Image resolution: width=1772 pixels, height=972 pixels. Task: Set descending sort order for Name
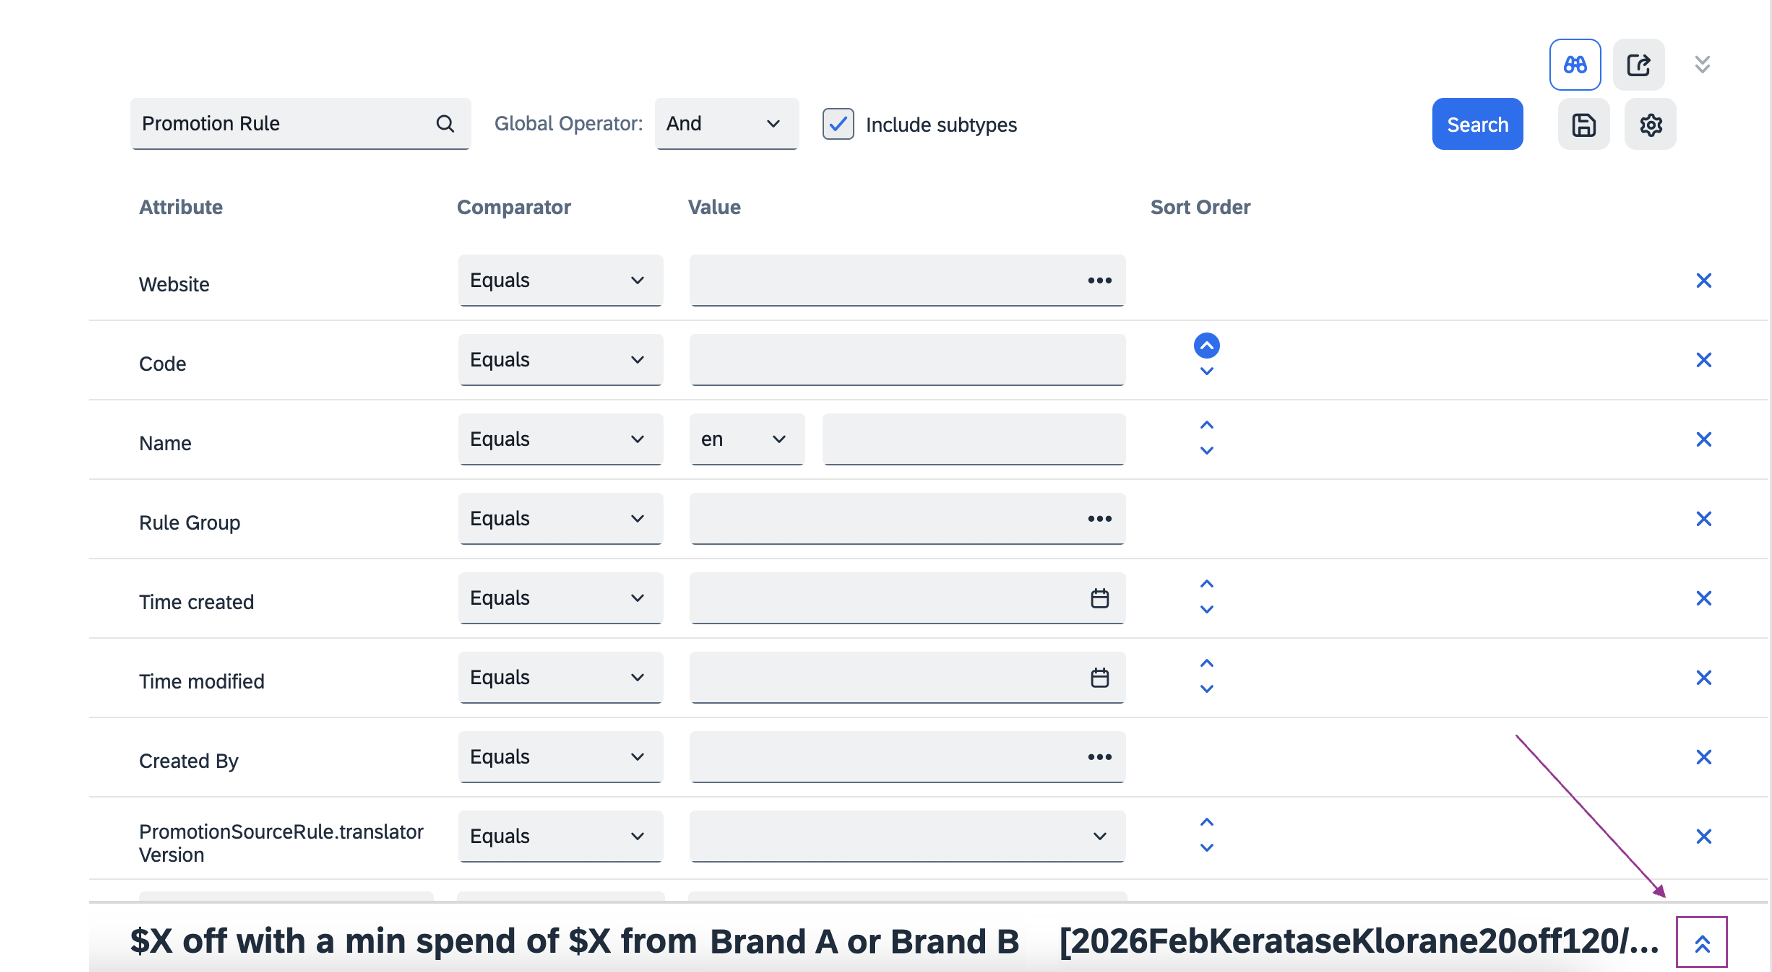click(1207, 451)
